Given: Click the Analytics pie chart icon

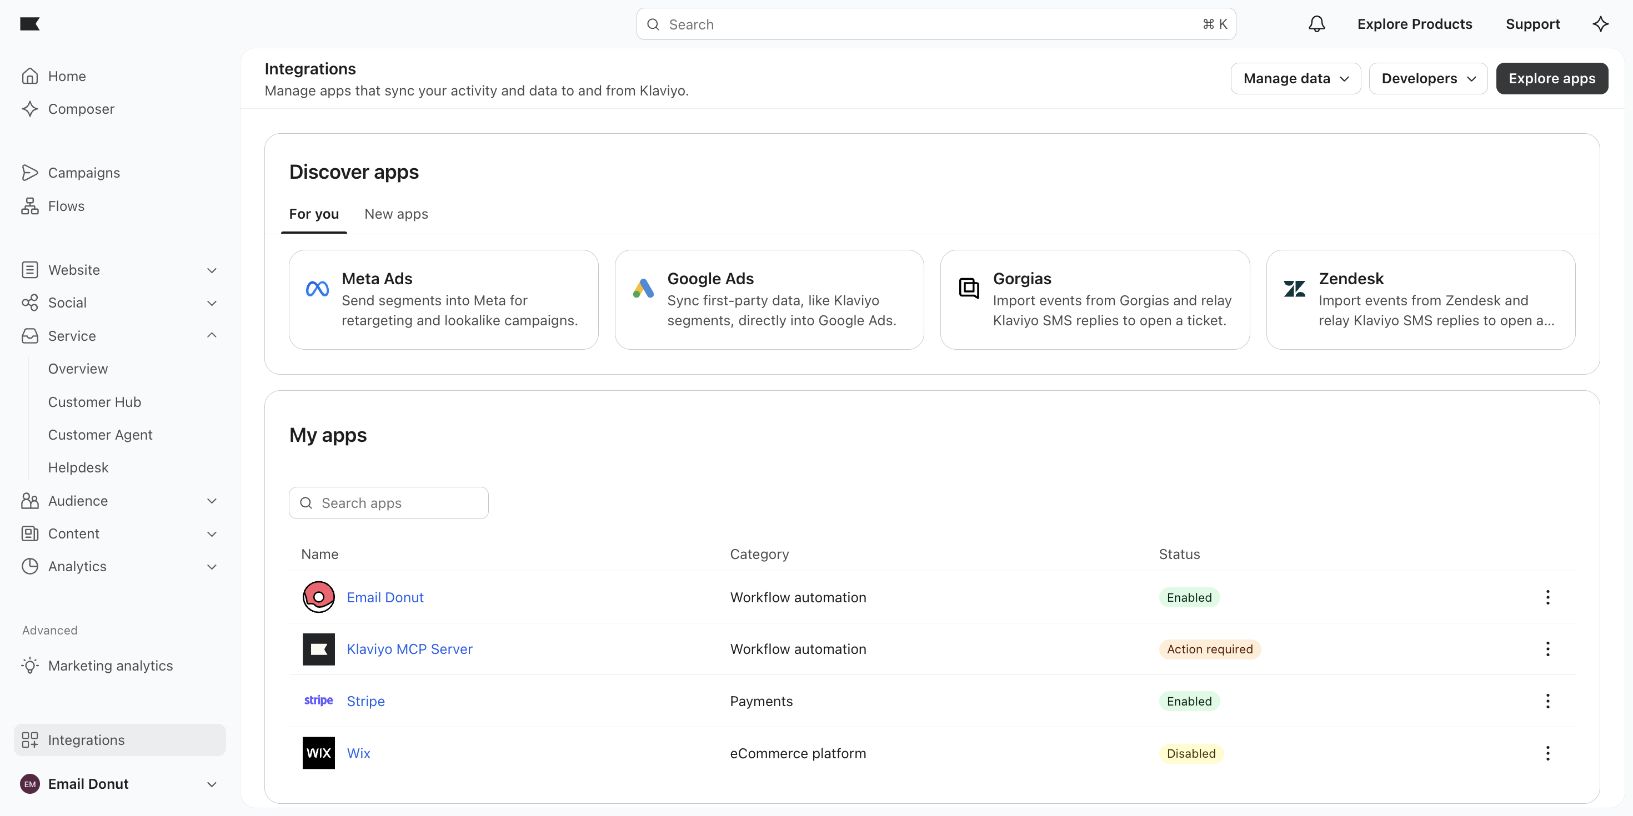Looking at the screenshot, I should pos(30,566).
